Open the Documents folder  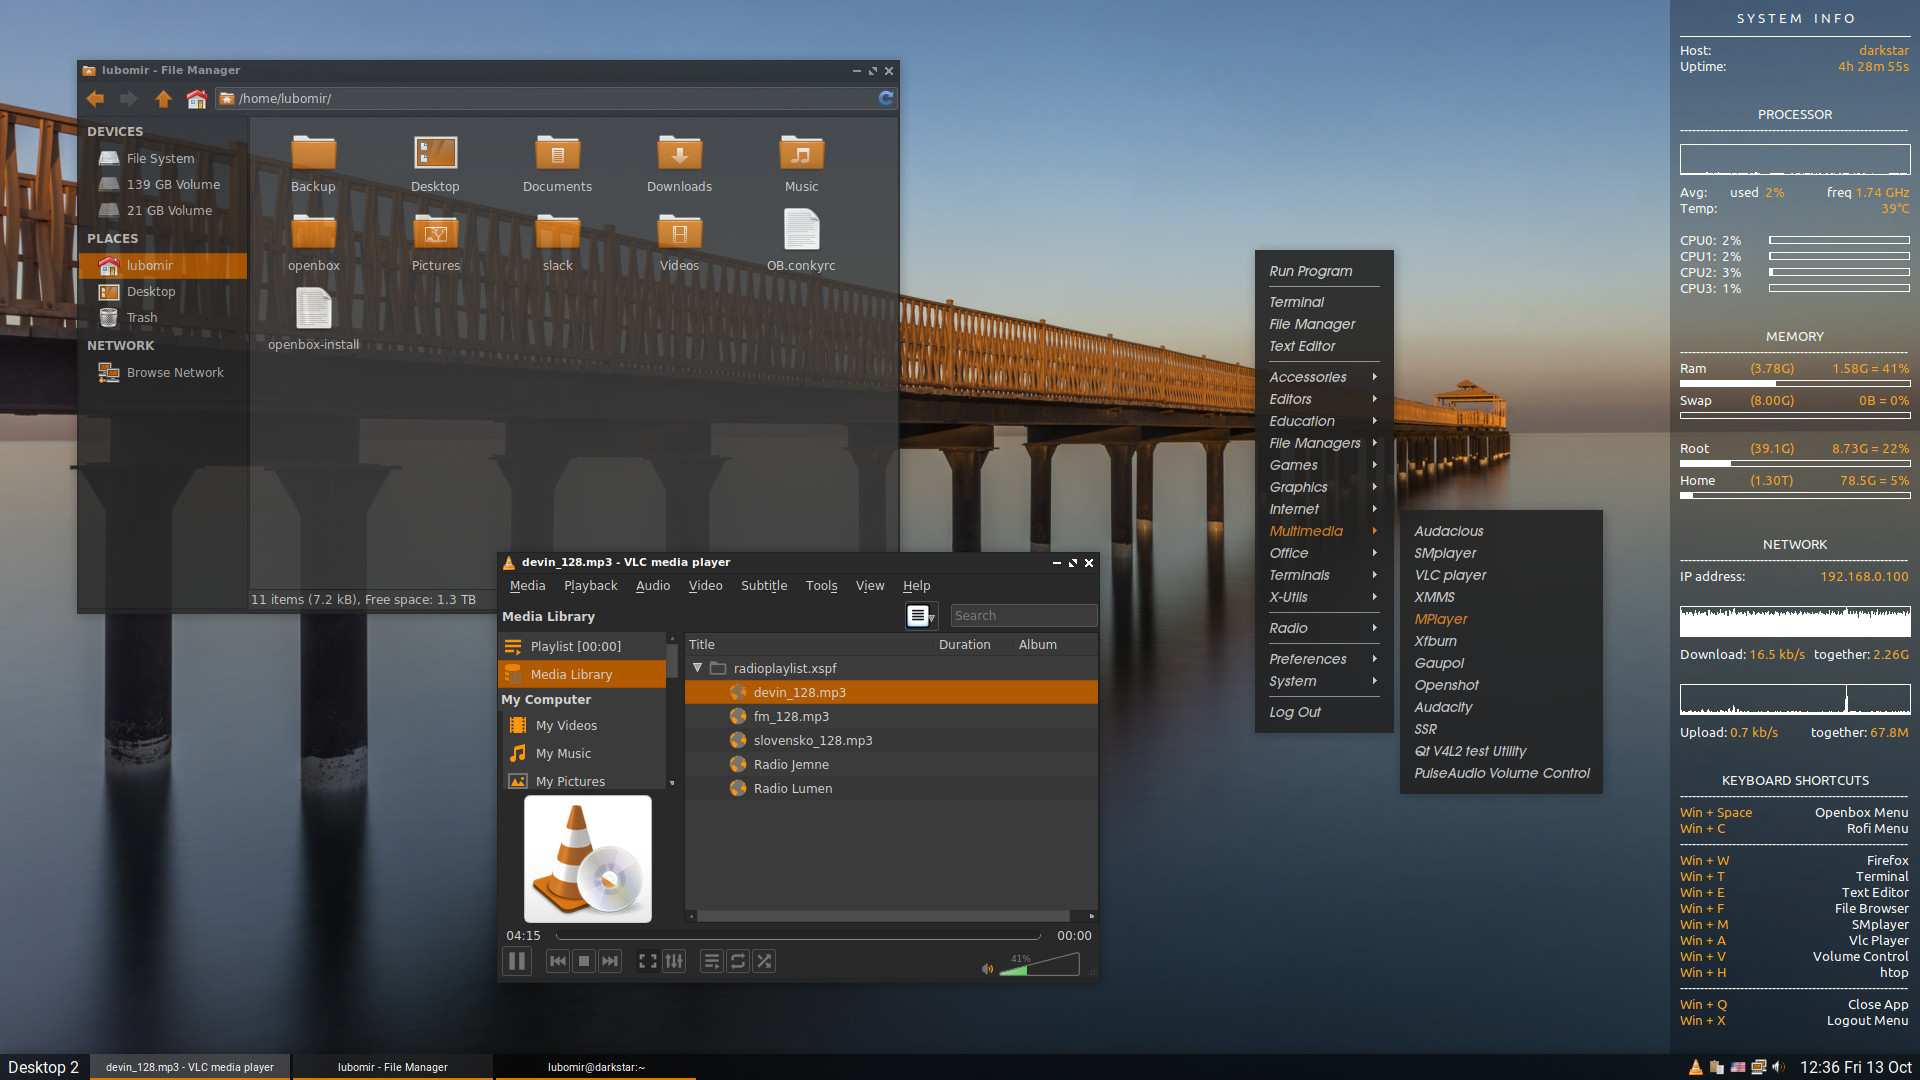[x=557, y=163]
